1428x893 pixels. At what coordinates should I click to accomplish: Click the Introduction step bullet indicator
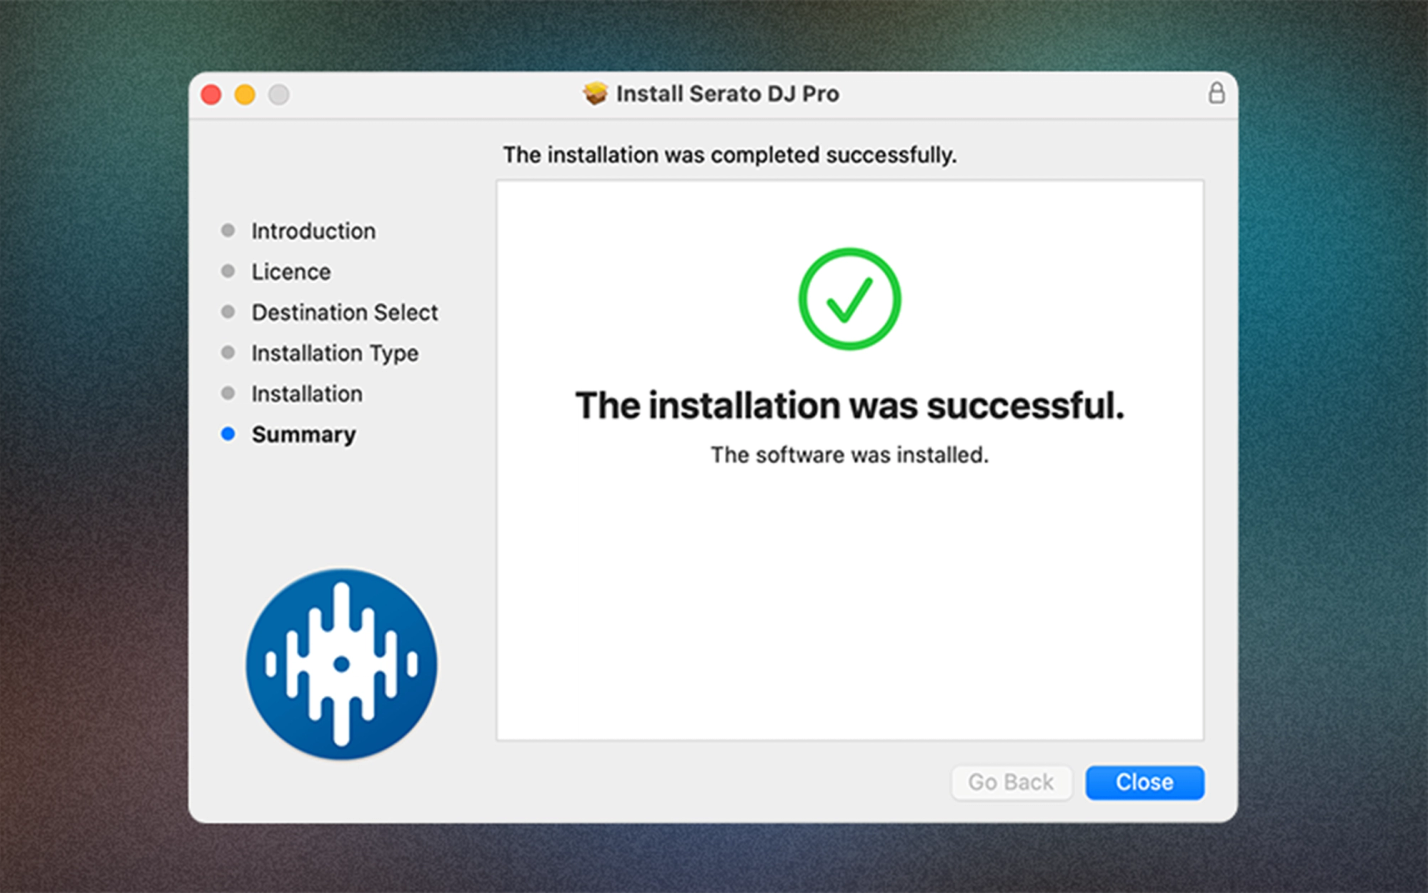click(x=227, y=231)
